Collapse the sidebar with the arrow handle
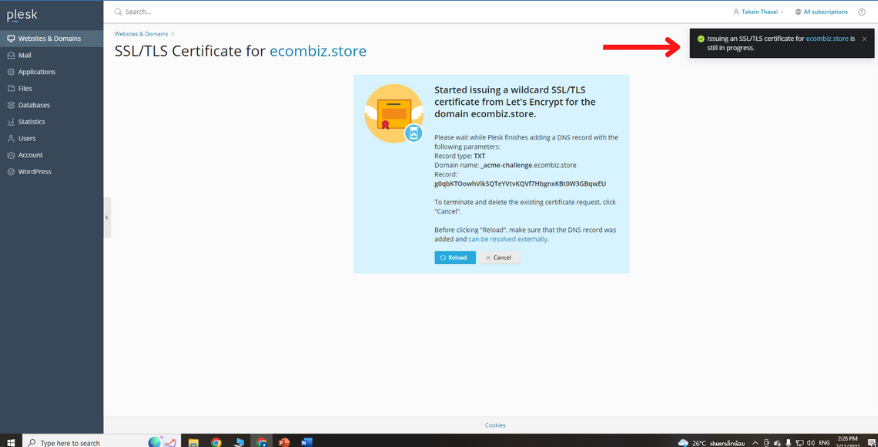The width and height of the screenshot is (878, 447). click(x=107, y=217)
